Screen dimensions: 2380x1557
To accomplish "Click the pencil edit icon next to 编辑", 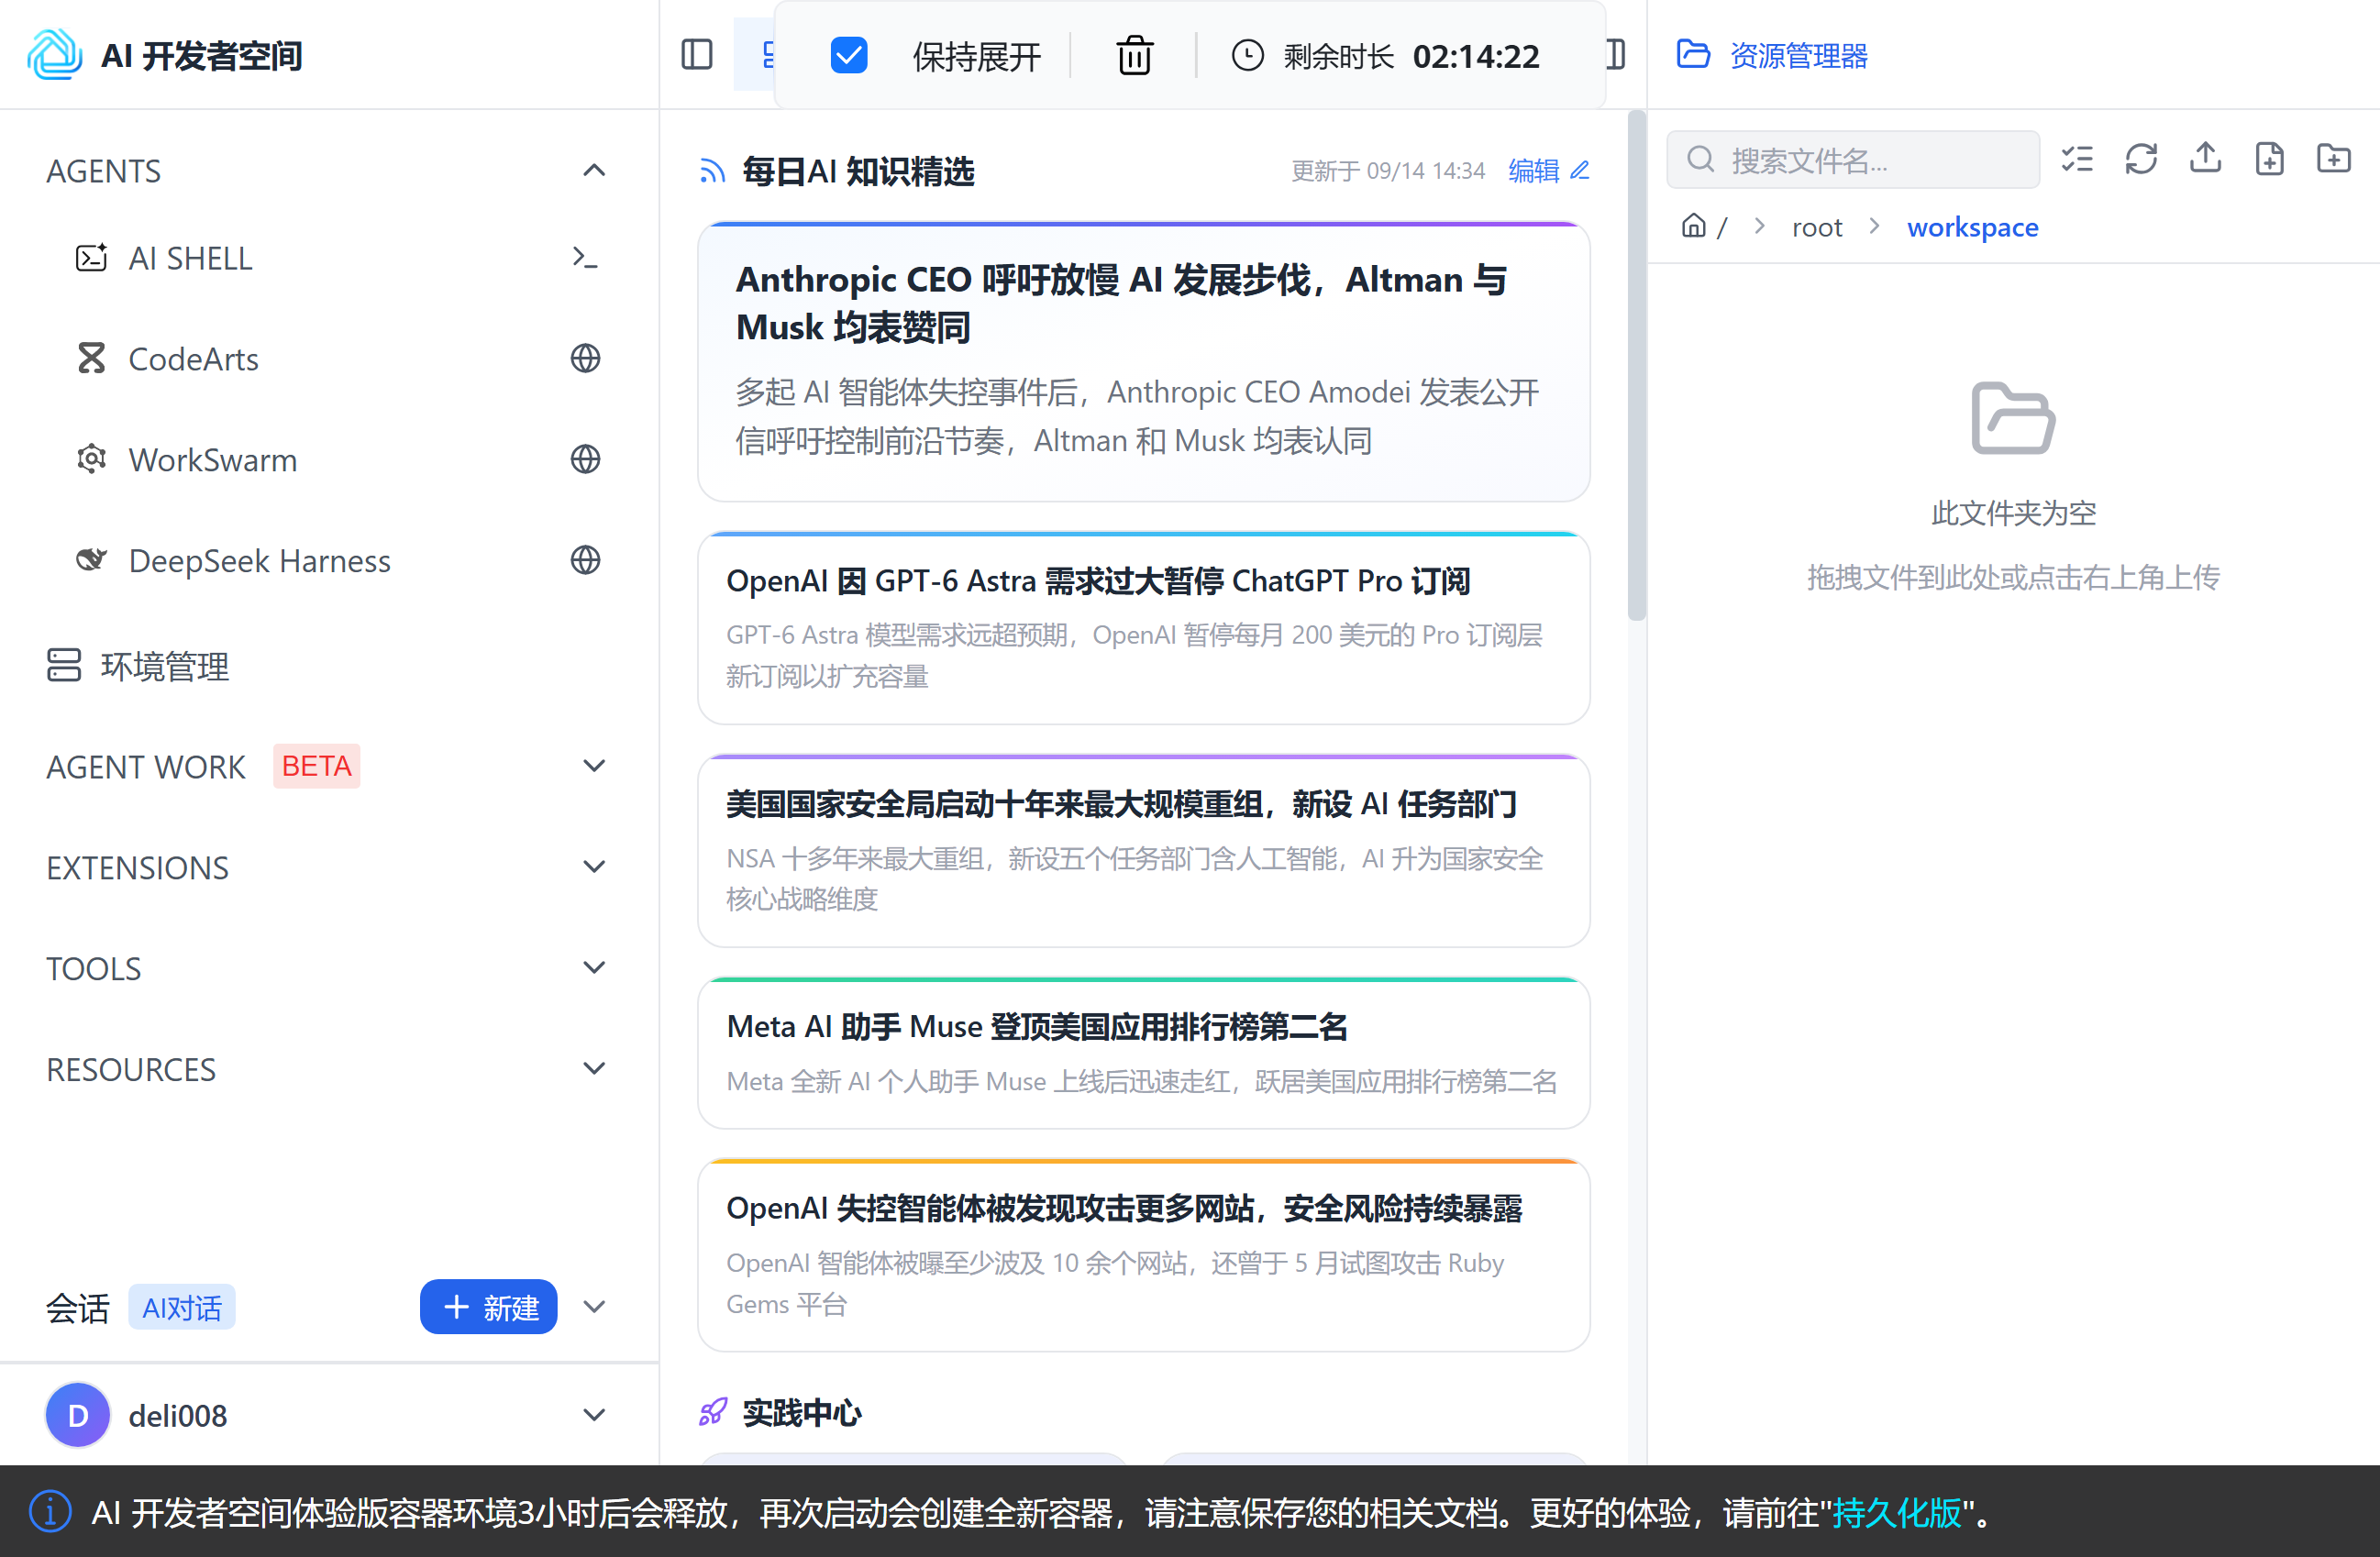I will [x=1580, y=171].
